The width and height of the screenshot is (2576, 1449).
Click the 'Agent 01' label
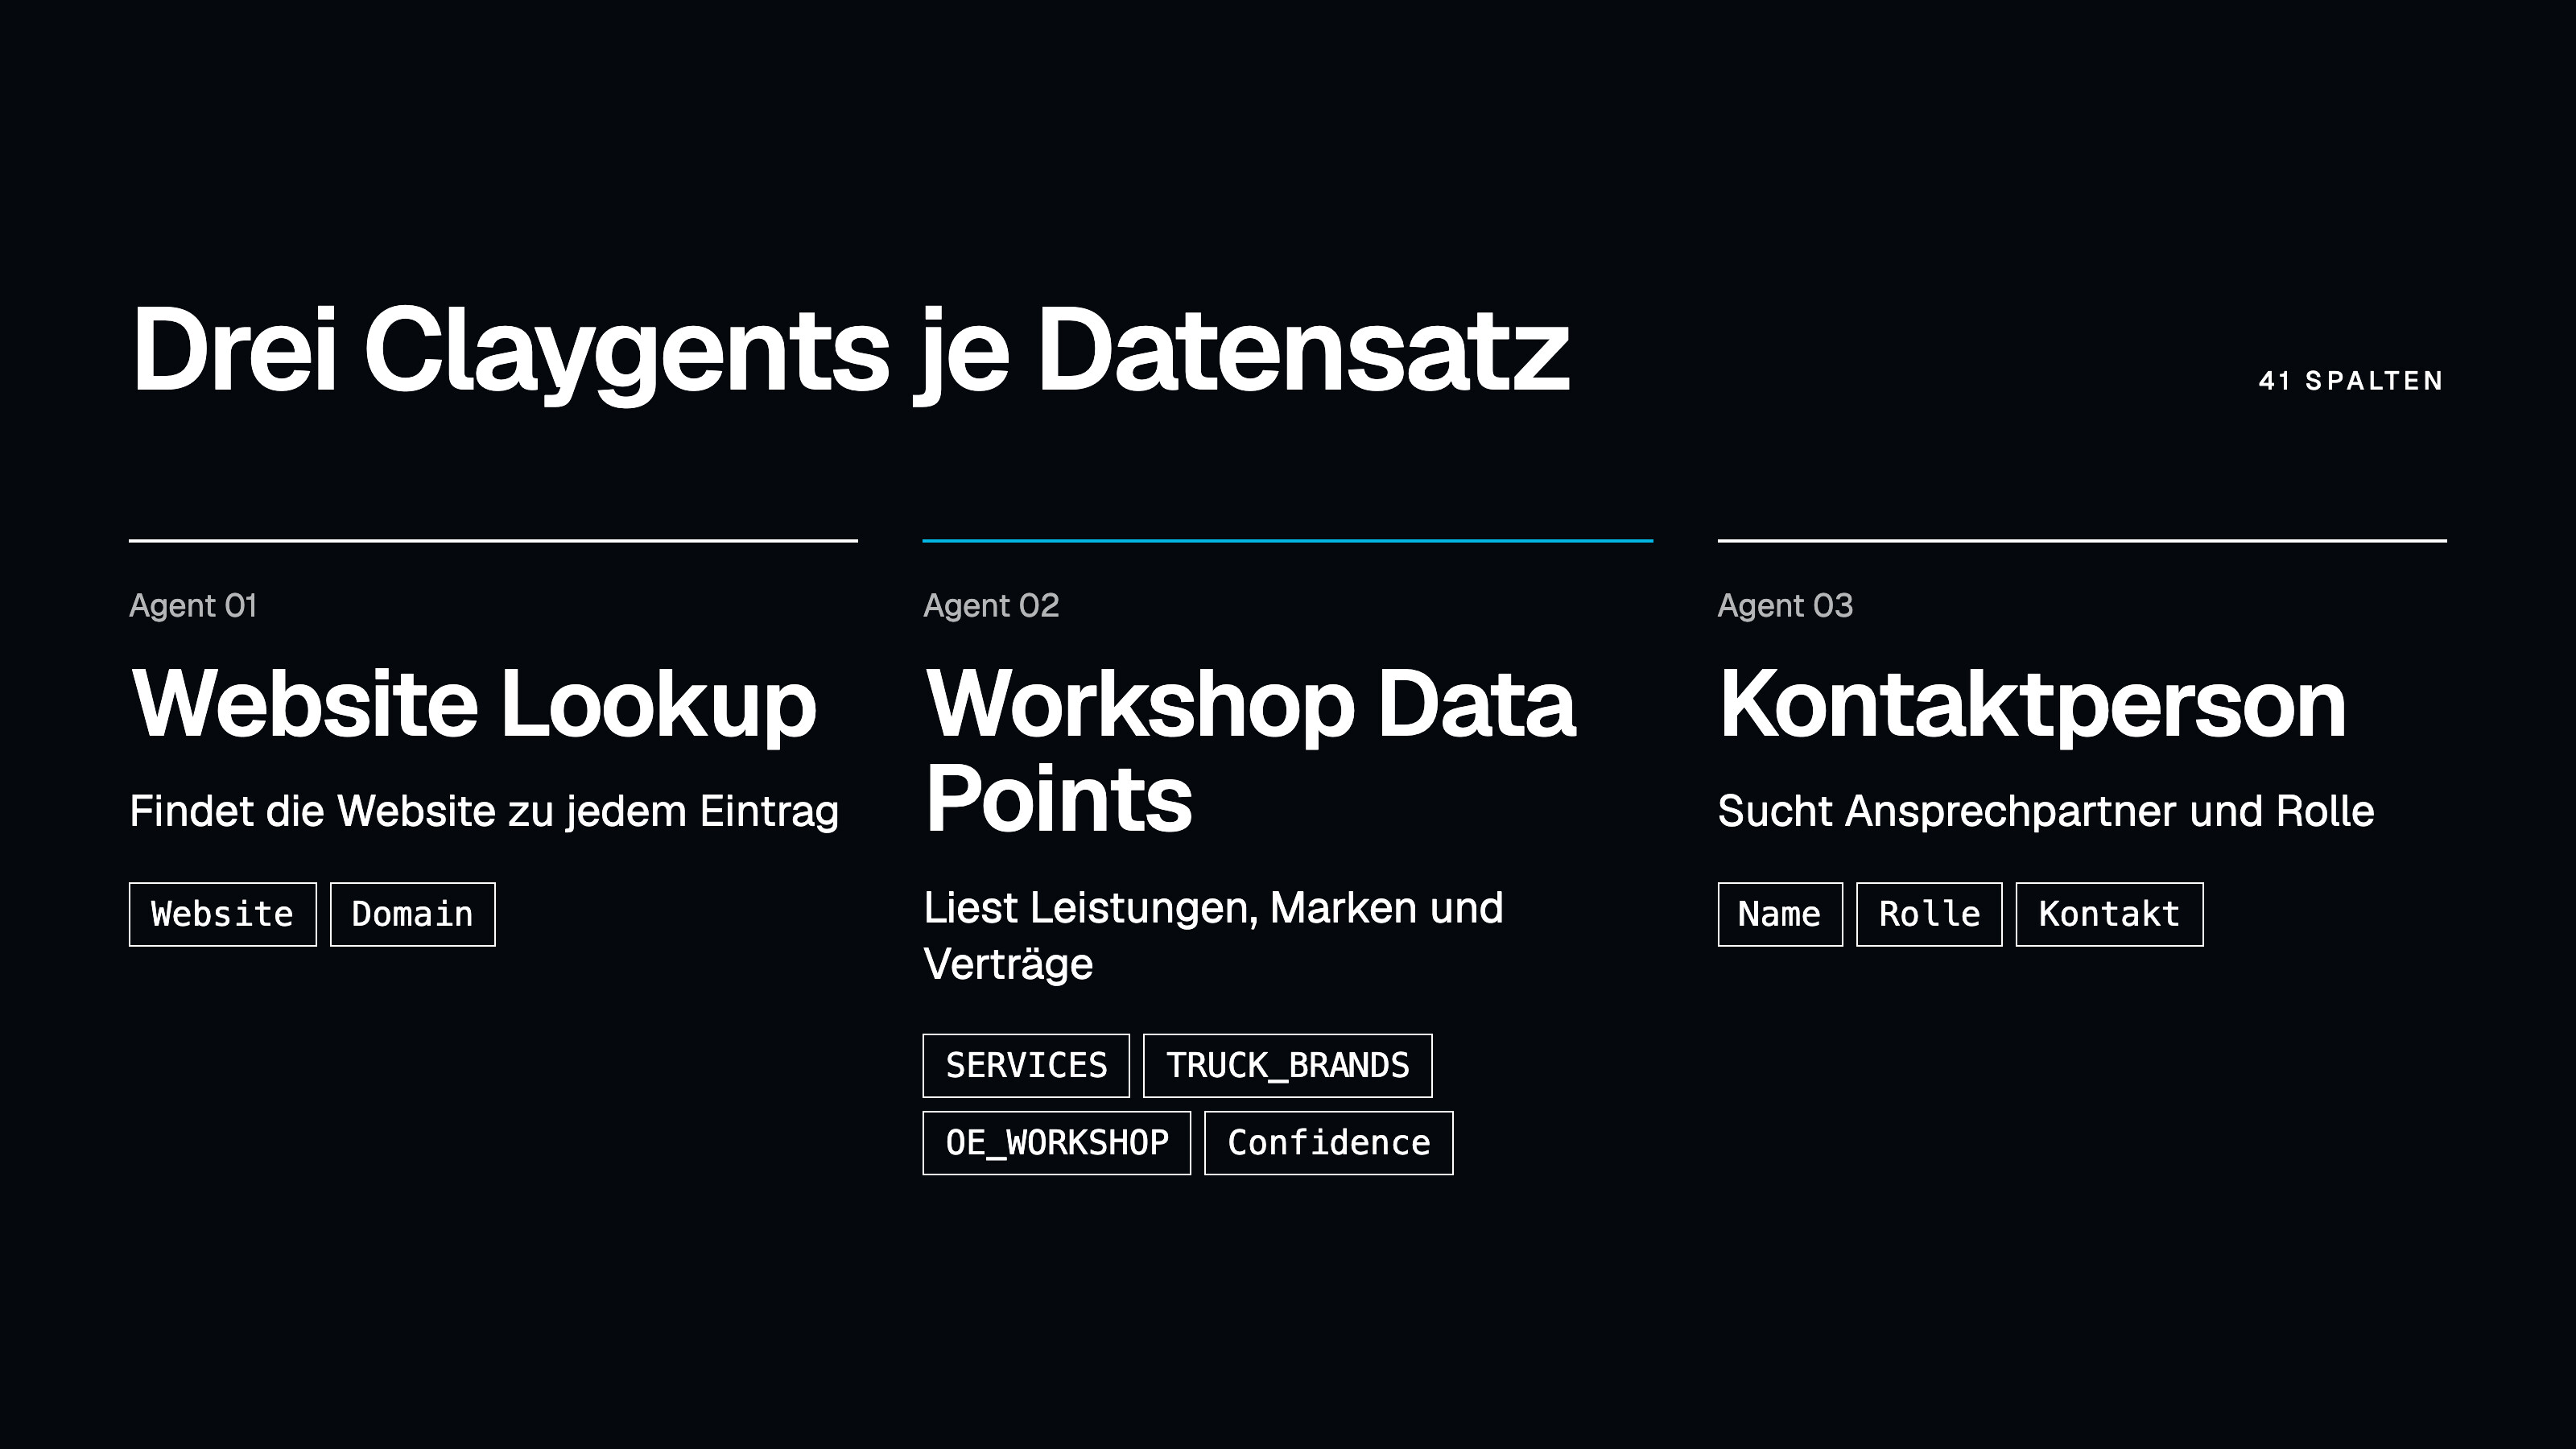(193, 606)
